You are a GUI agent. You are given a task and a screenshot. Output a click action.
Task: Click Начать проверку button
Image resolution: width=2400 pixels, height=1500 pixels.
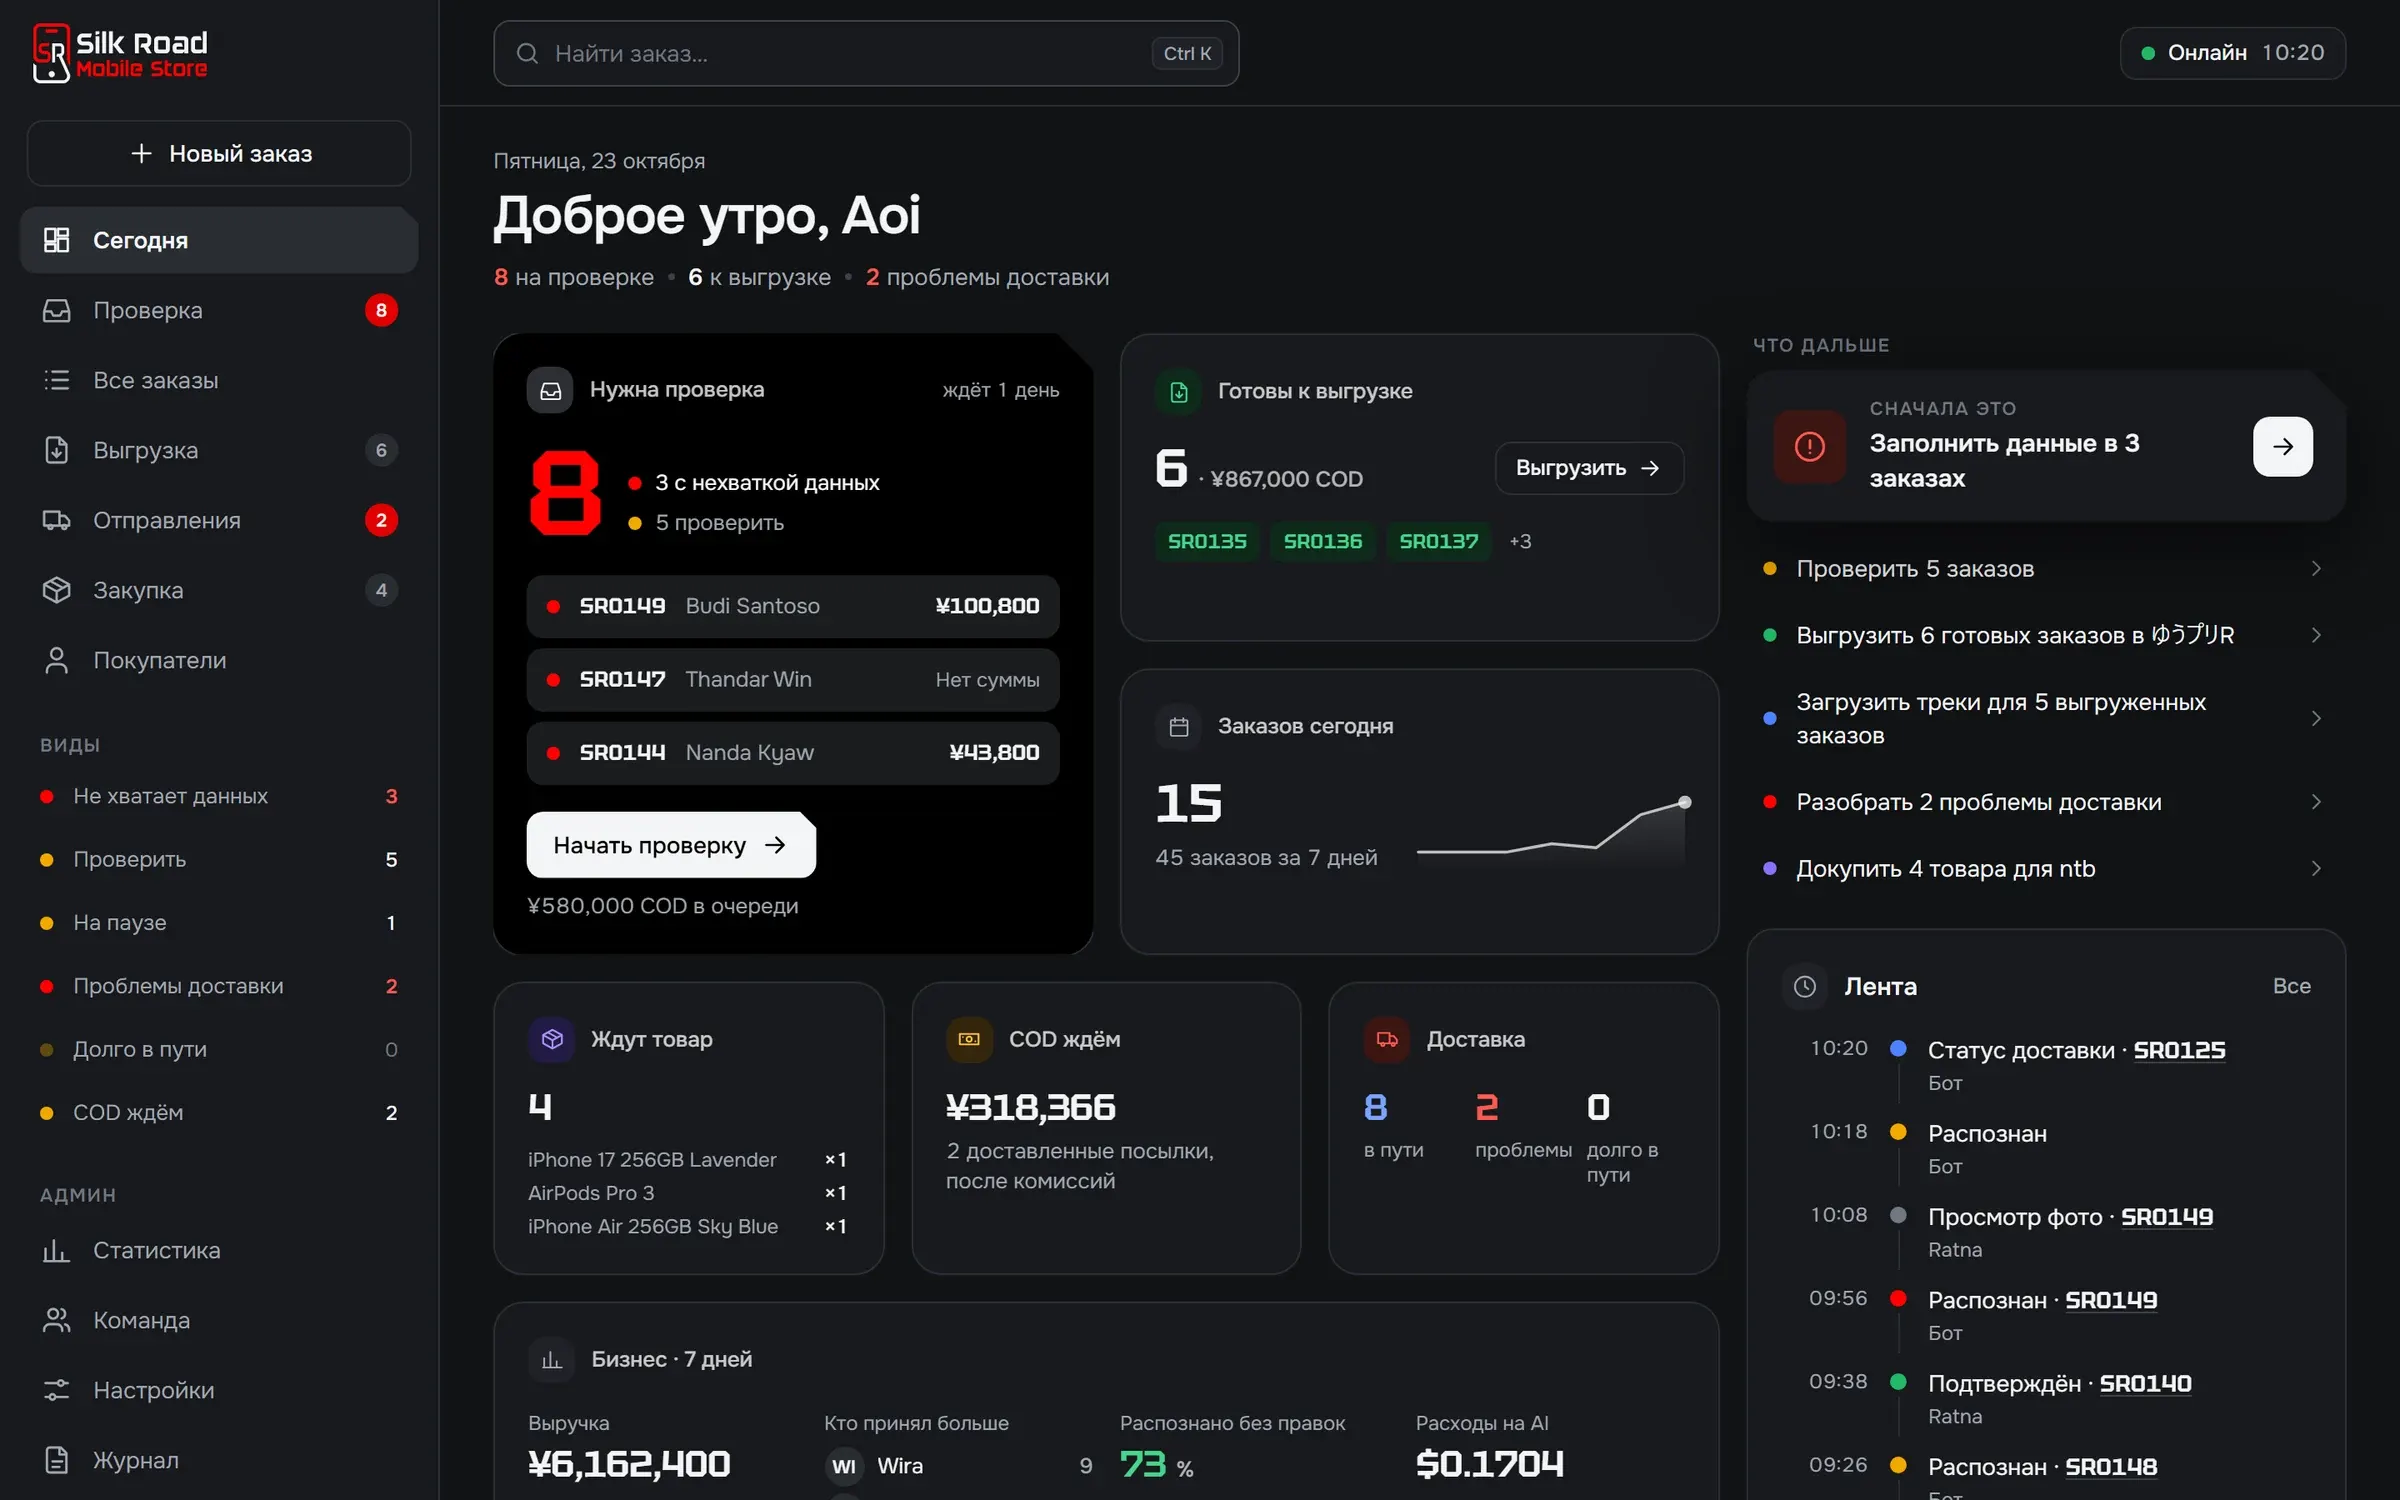point(670,845)
